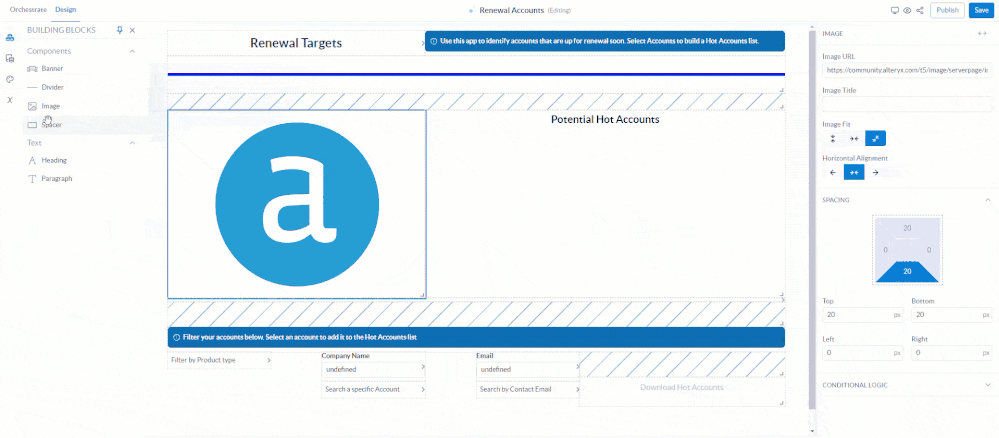The height and width of the screenshot is (438, 999).
Task: Align image horizontally to the right
Action: point(875,172)
